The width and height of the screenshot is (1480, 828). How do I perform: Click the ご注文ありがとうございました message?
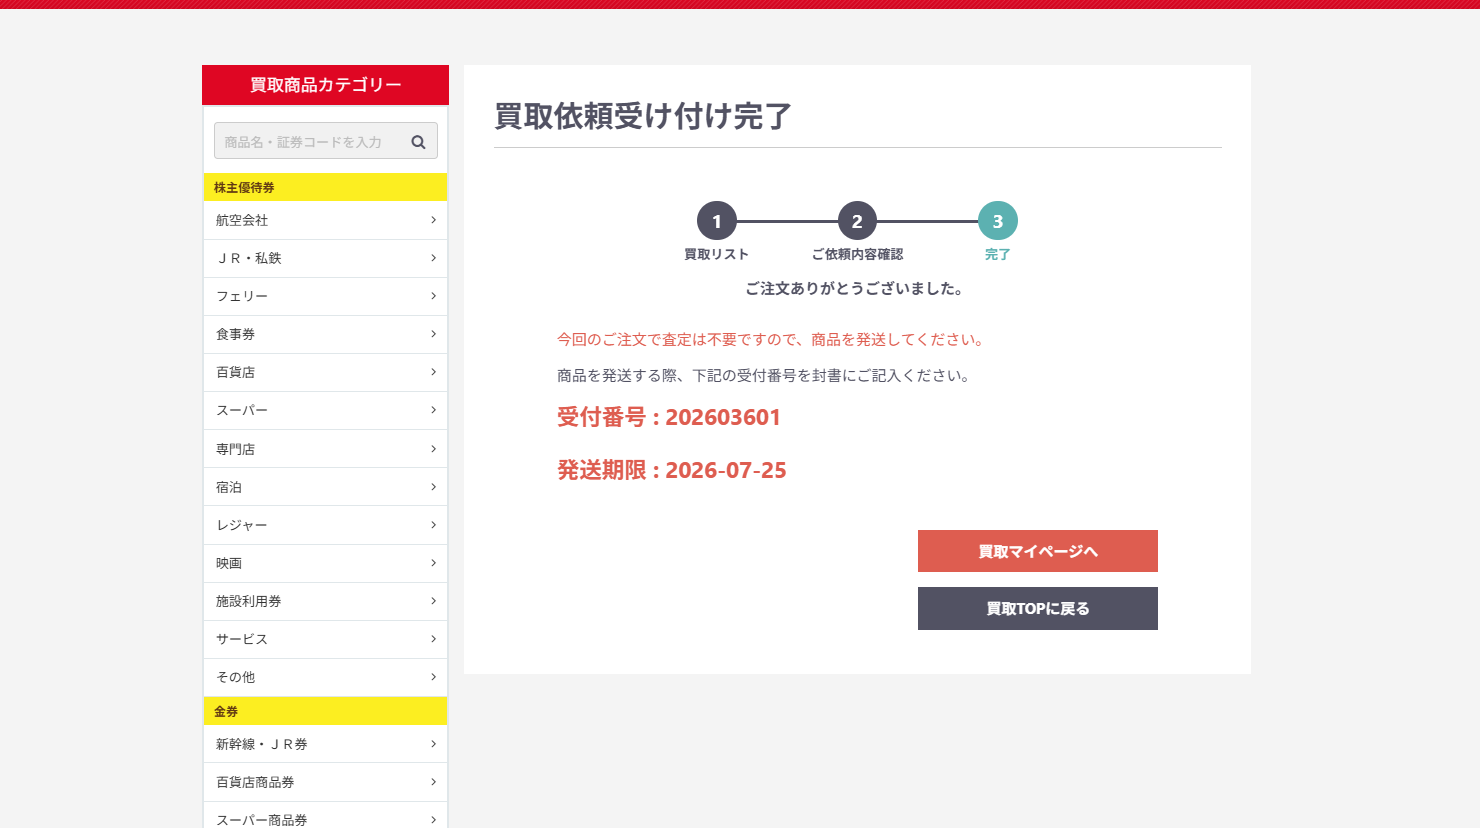[856, 289]
